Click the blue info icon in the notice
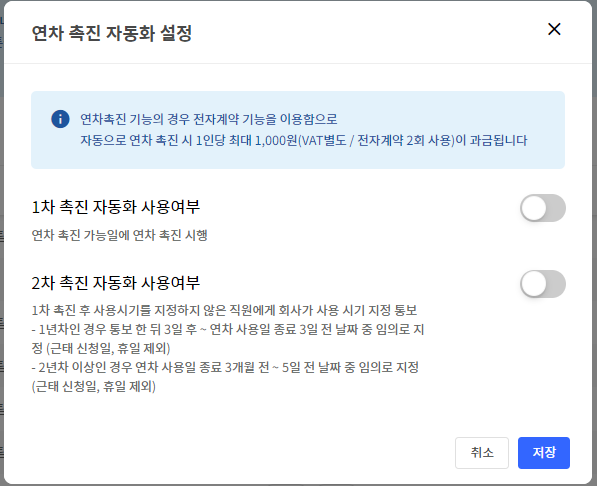 pyautogui.click(x=60, y=119)
